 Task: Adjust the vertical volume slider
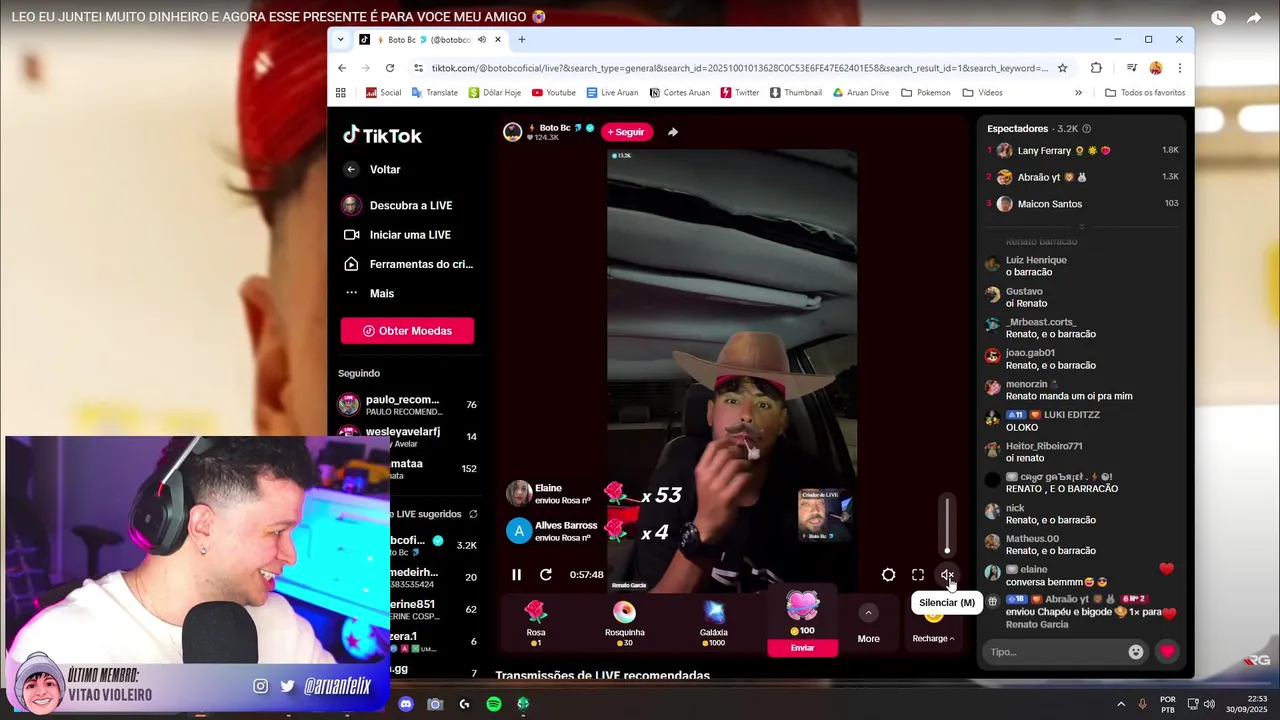(947, 523)
